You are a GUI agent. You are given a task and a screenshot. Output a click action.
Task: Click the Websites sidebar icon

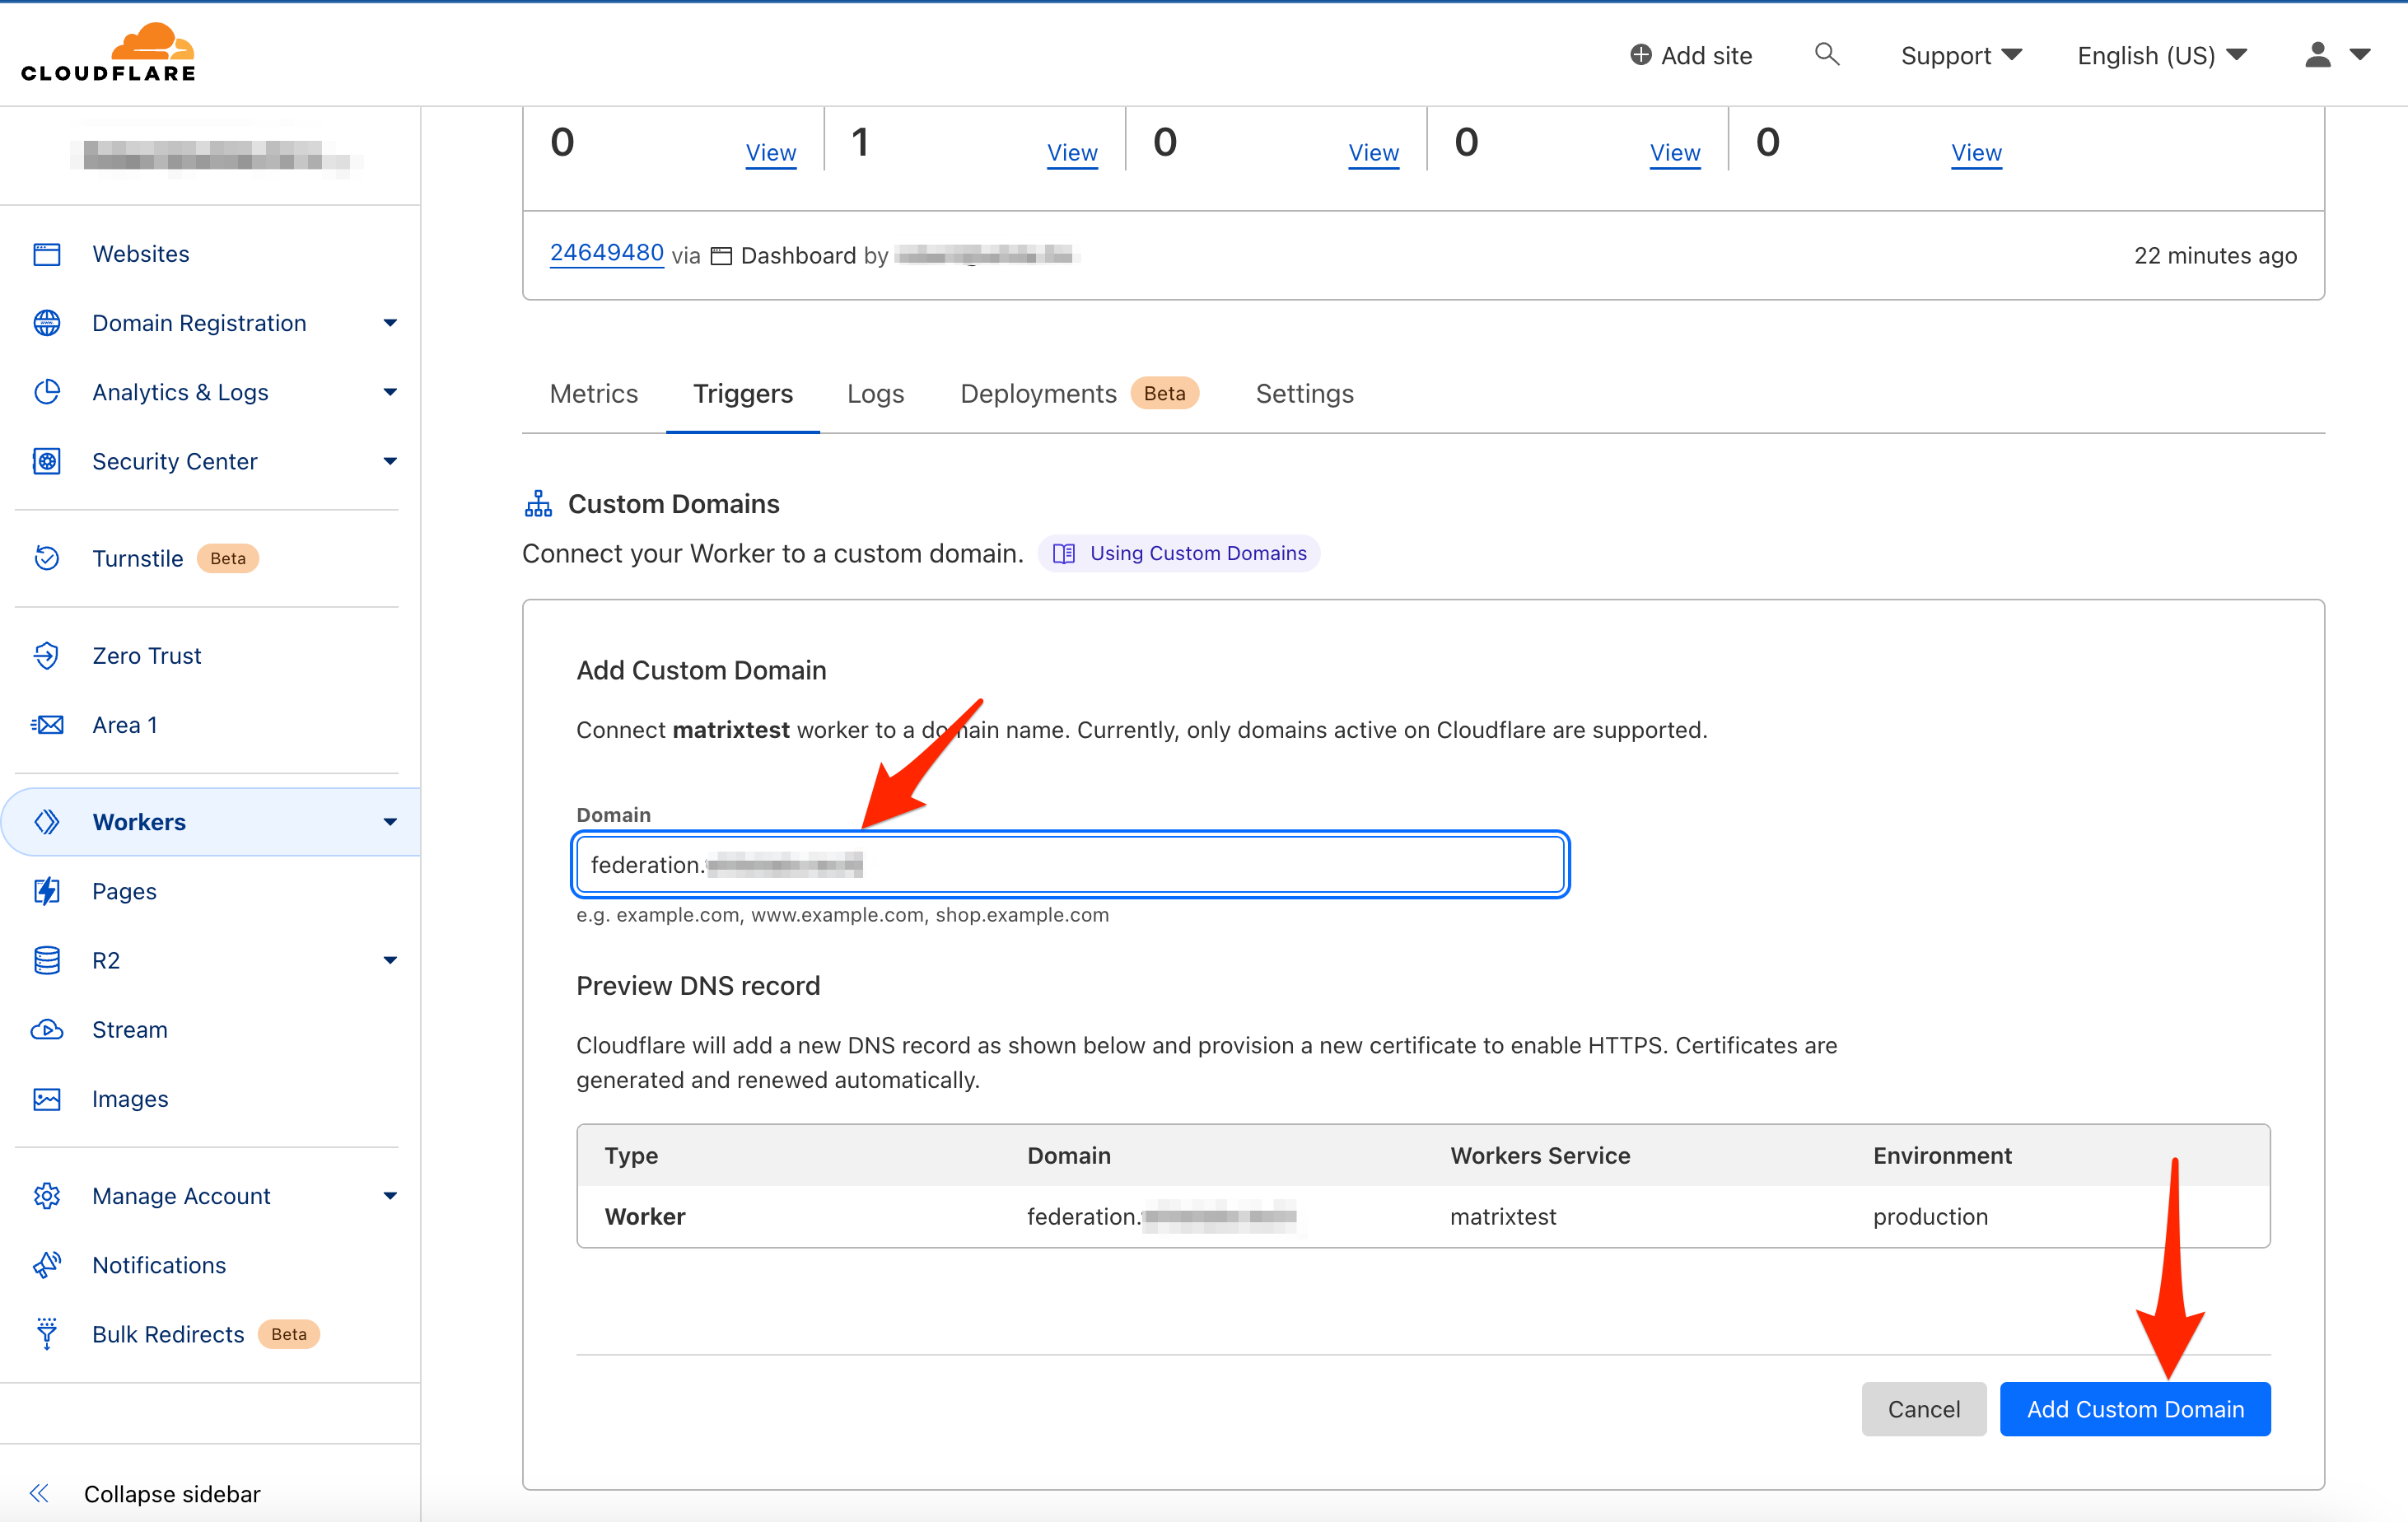coord(47,254)
